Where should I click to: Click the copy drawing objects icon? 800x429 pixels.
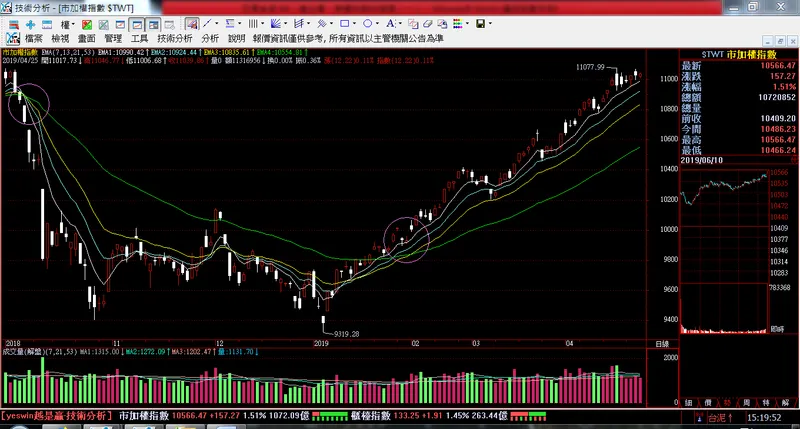pos(413,24)
